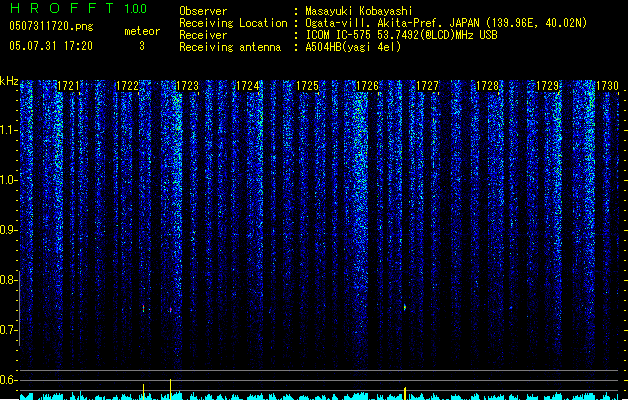Click the Receiver field label
Image resolution: width=629 pixels, height=400 pixels.
click(x=203, y=35)
